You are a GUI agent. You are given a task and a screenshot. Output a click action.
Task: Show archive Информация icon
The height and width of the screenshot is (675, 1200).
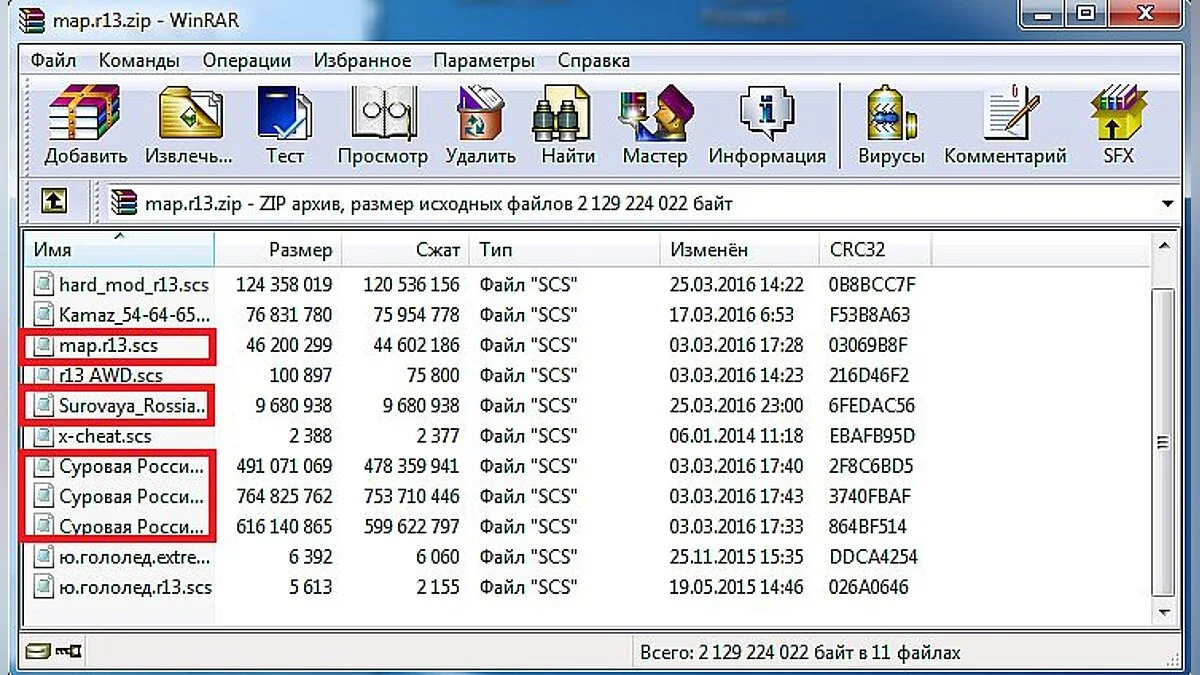click(x=767, y=114)
